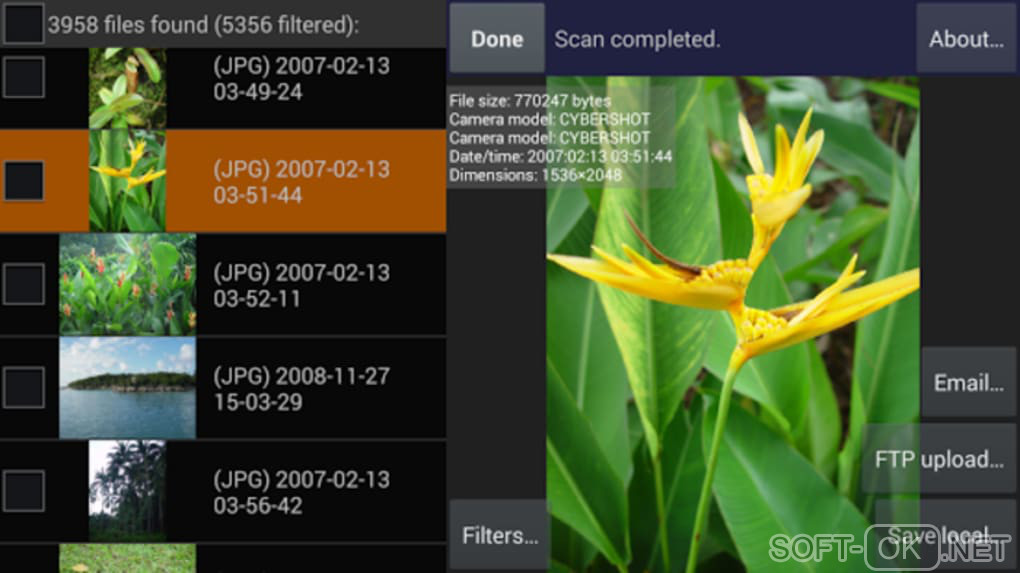Check the box for file 2007-02-13 03-56-42
This screenshot has width=1020, height=573.
coord(23,491)
